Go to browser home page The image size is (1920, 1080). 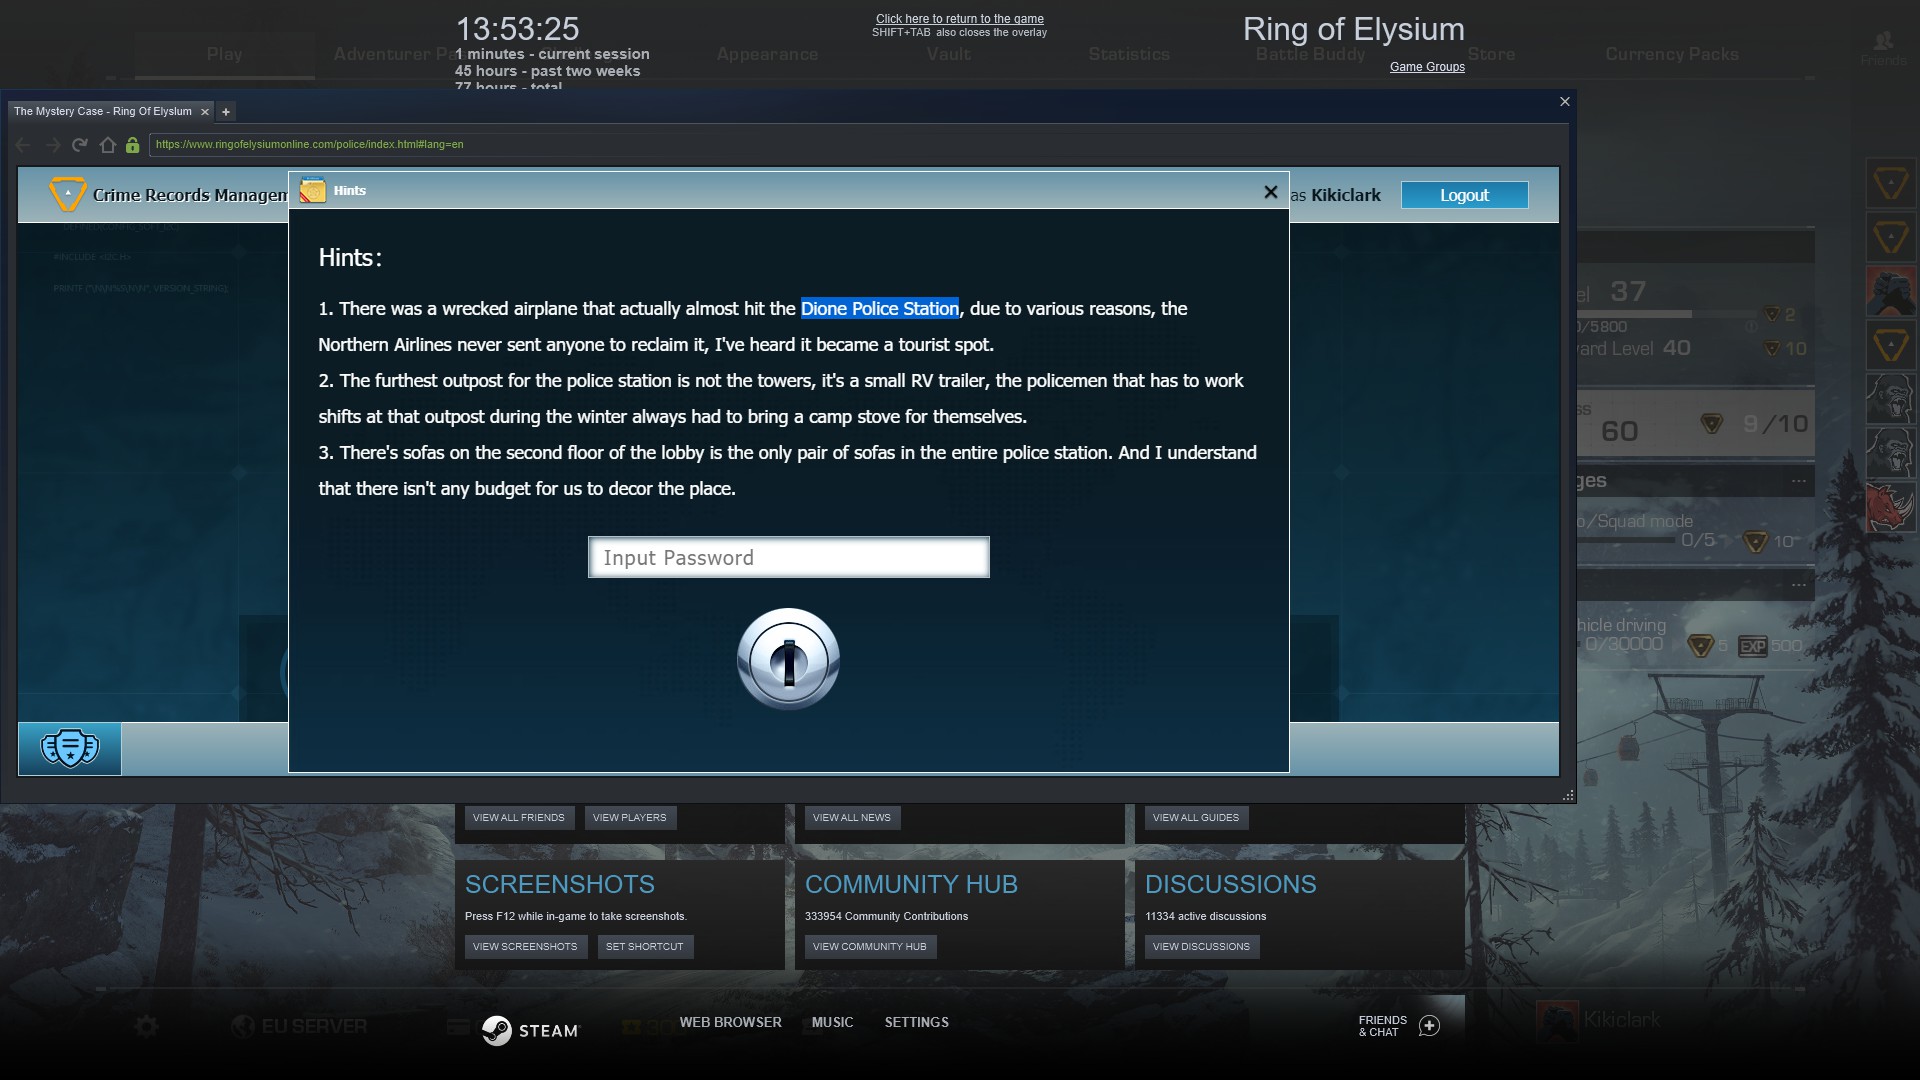tap(108, 145)
